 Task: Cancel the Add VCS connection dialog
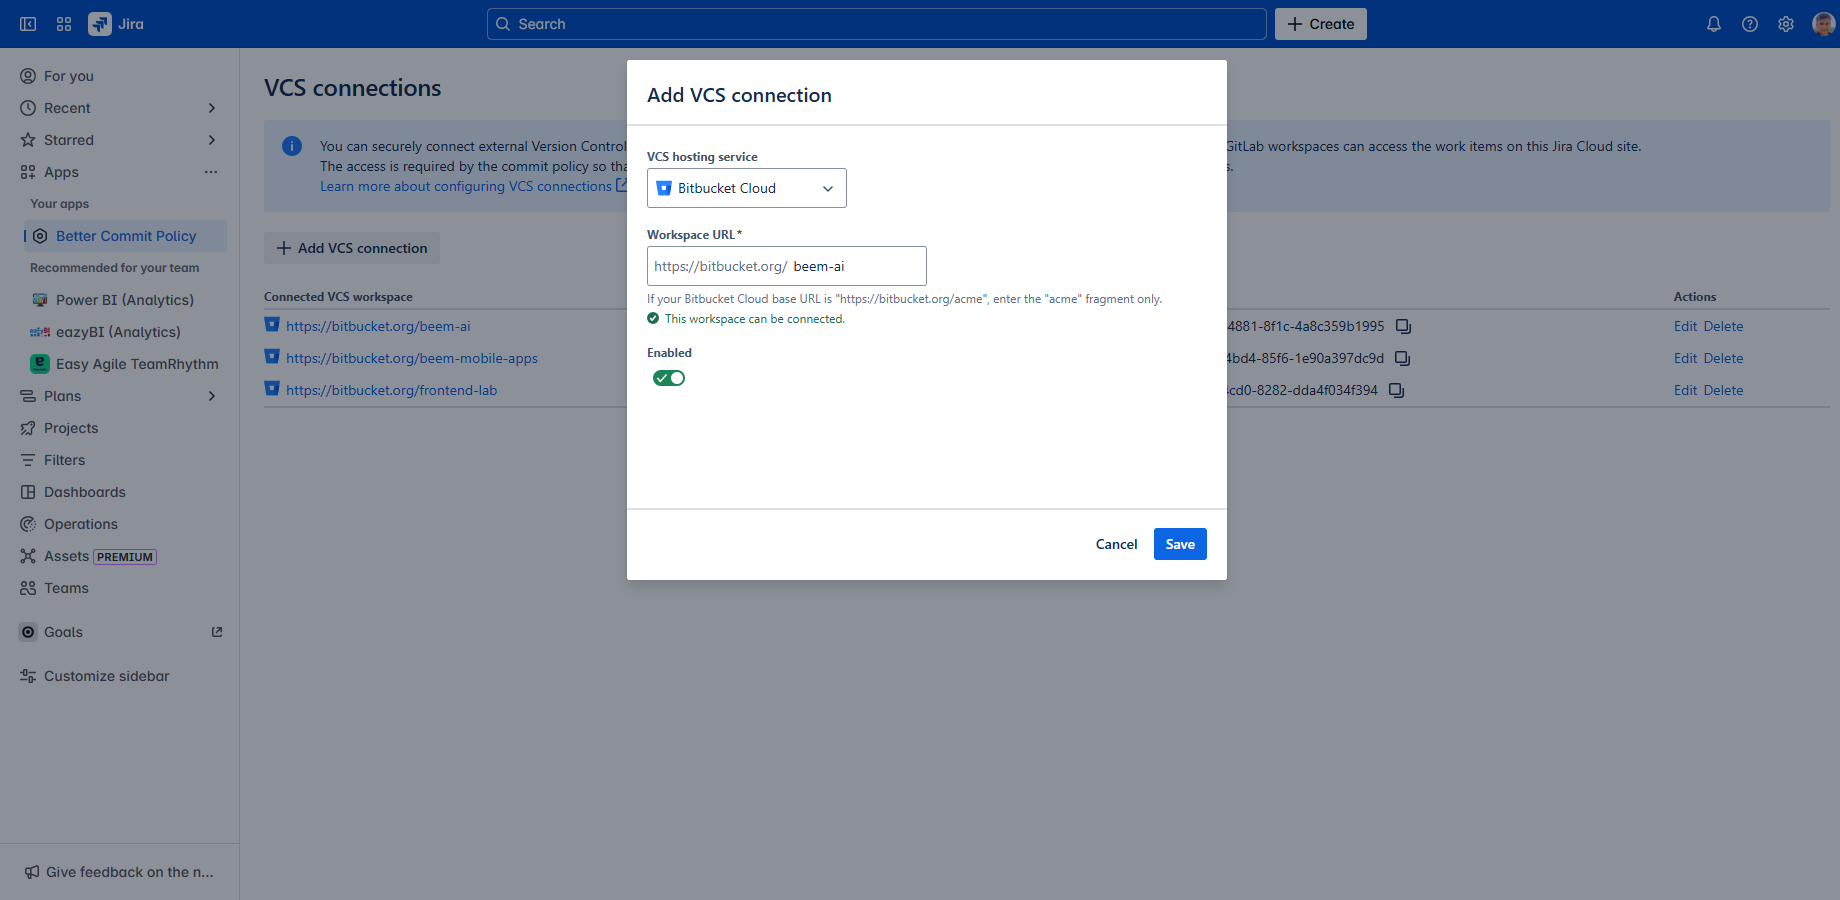pos(1116,544)
